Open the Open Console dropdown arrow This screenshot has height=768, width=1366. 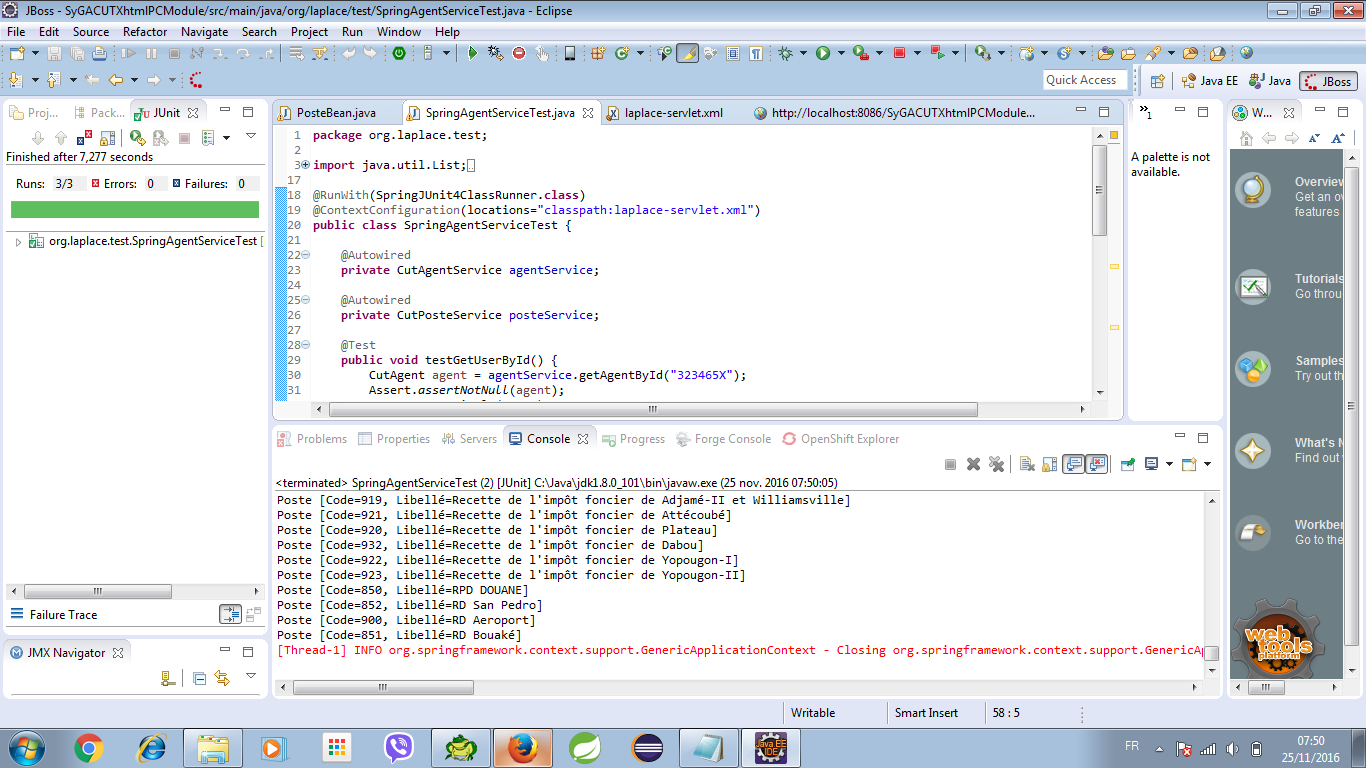point(1208,464)
